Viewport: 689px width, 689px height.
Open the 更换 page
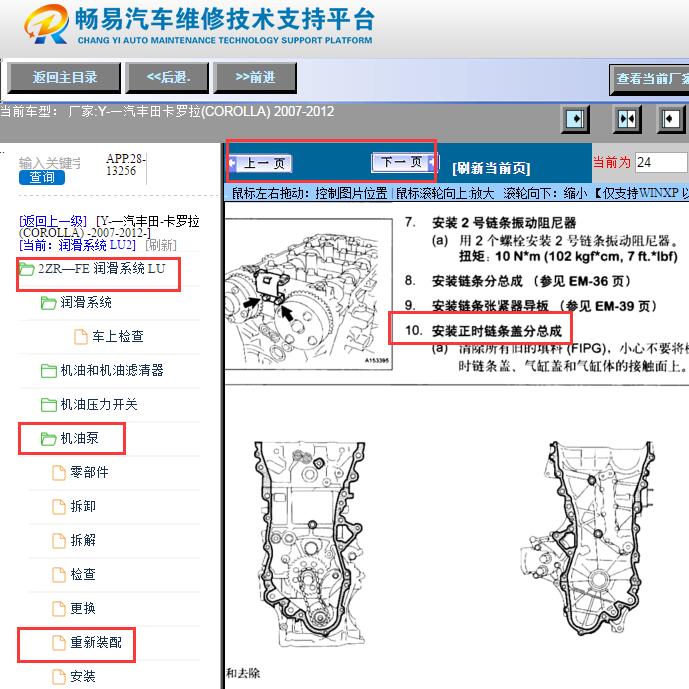pos(83,609)
